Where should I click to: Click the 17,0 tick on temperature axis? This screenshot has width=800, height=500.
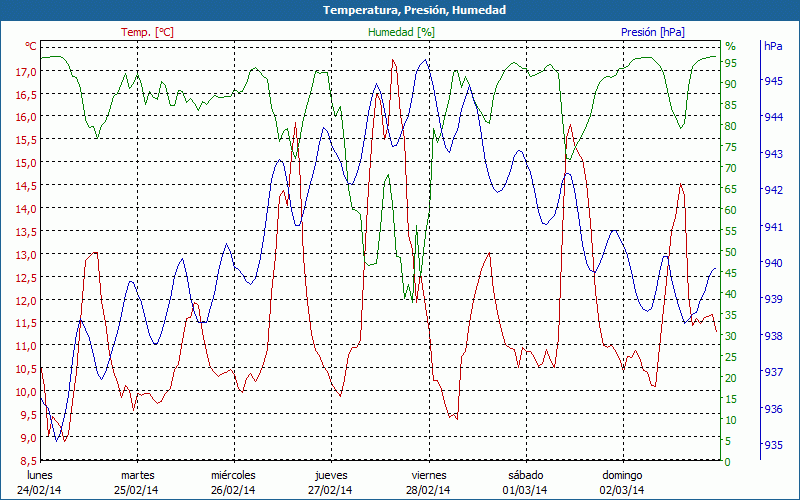tap(25, 72)
